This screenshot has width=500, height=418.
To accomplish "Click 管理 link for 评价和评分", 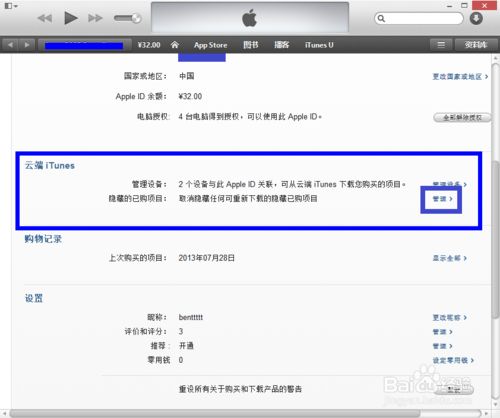I will click(442, 332).
